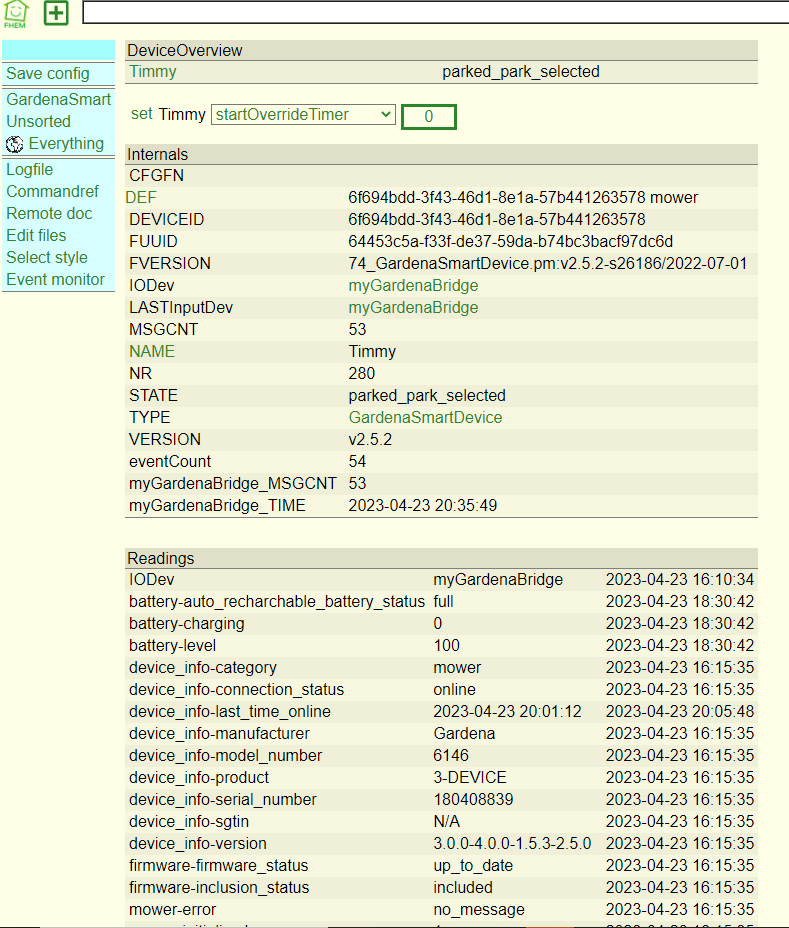Open the GardenaSmart room
Screen dimensions: 789x928
click(x=59, y=99)
